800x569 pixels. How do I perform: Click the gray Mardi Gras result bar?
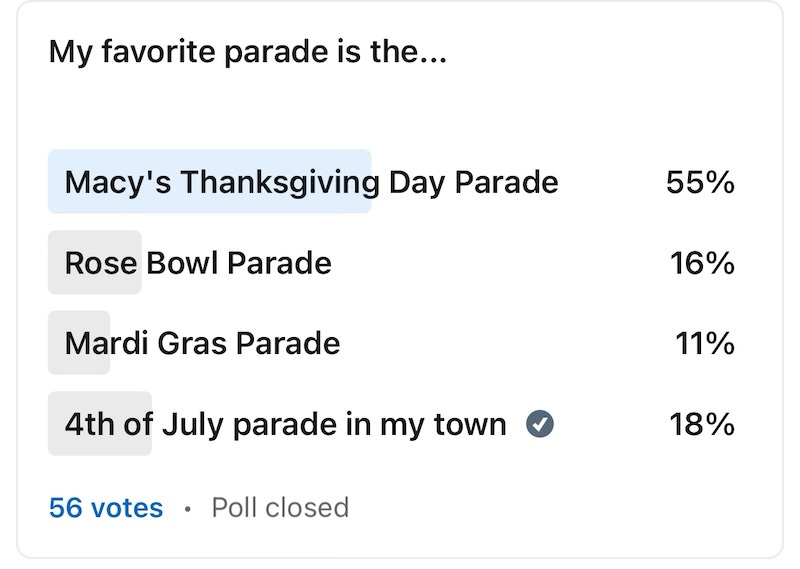pos(79,342)
